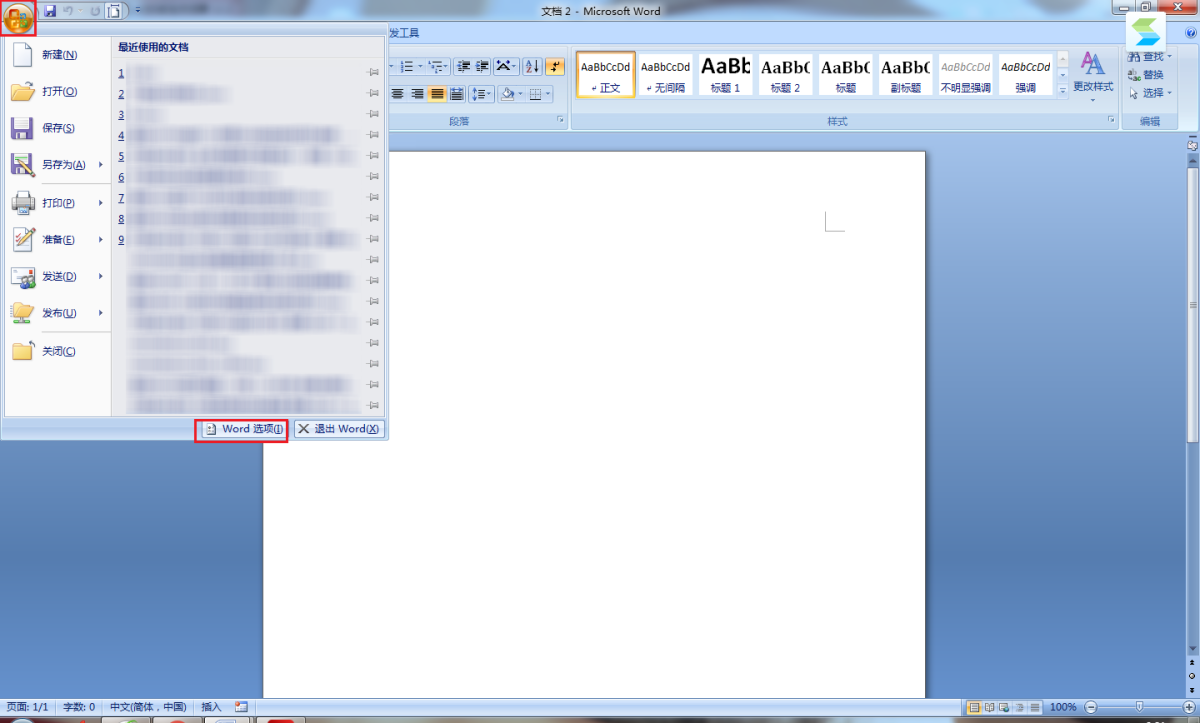
Task: Apply 无间隔 style
Action: coord(666,75)
